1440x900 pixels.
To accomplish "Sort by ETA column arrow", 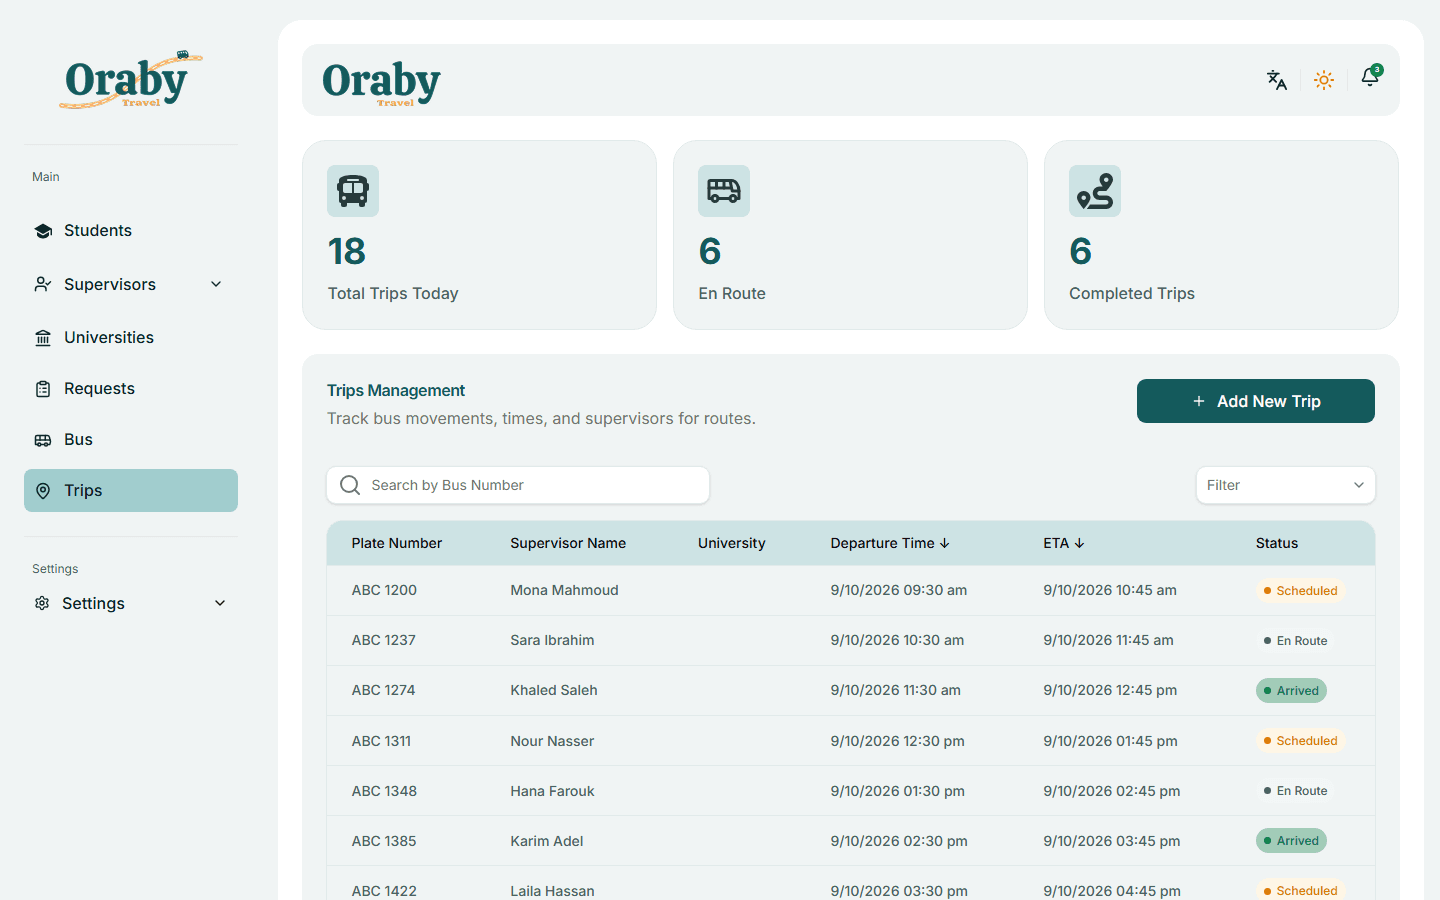I will pyautogui.click(x=1079, y=543).
